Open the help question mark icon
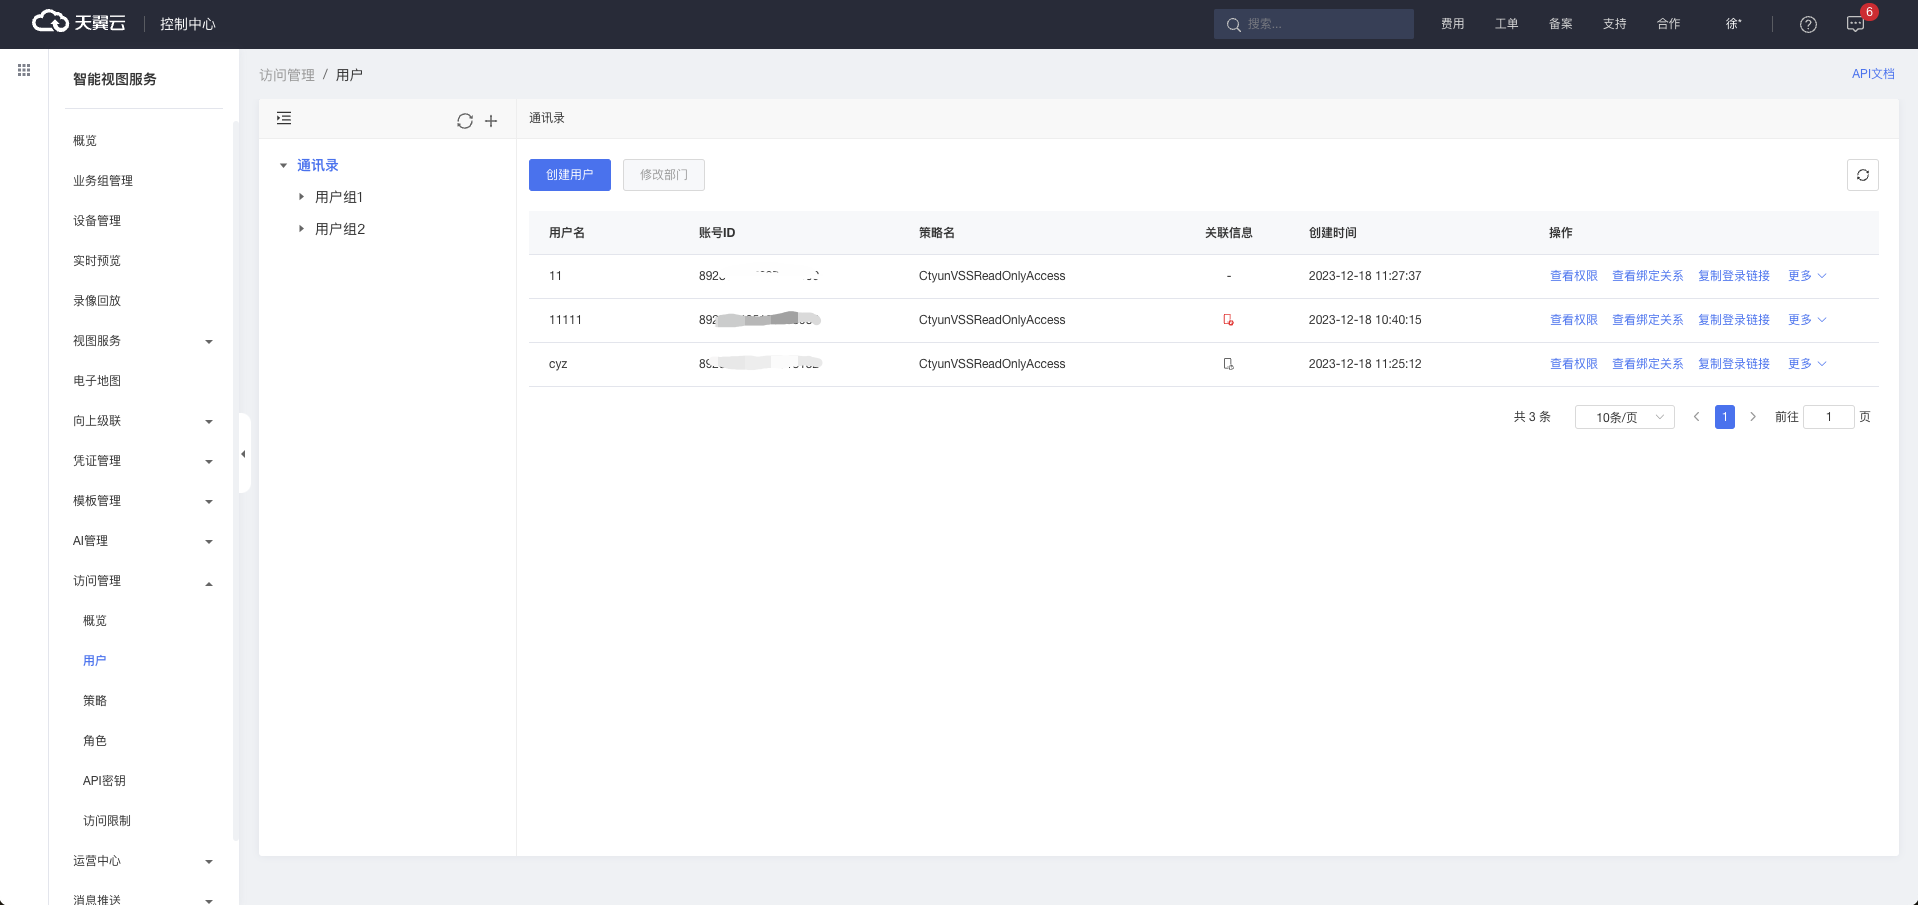Viewport: 1918px width, 905px height. click(1808, 24)
